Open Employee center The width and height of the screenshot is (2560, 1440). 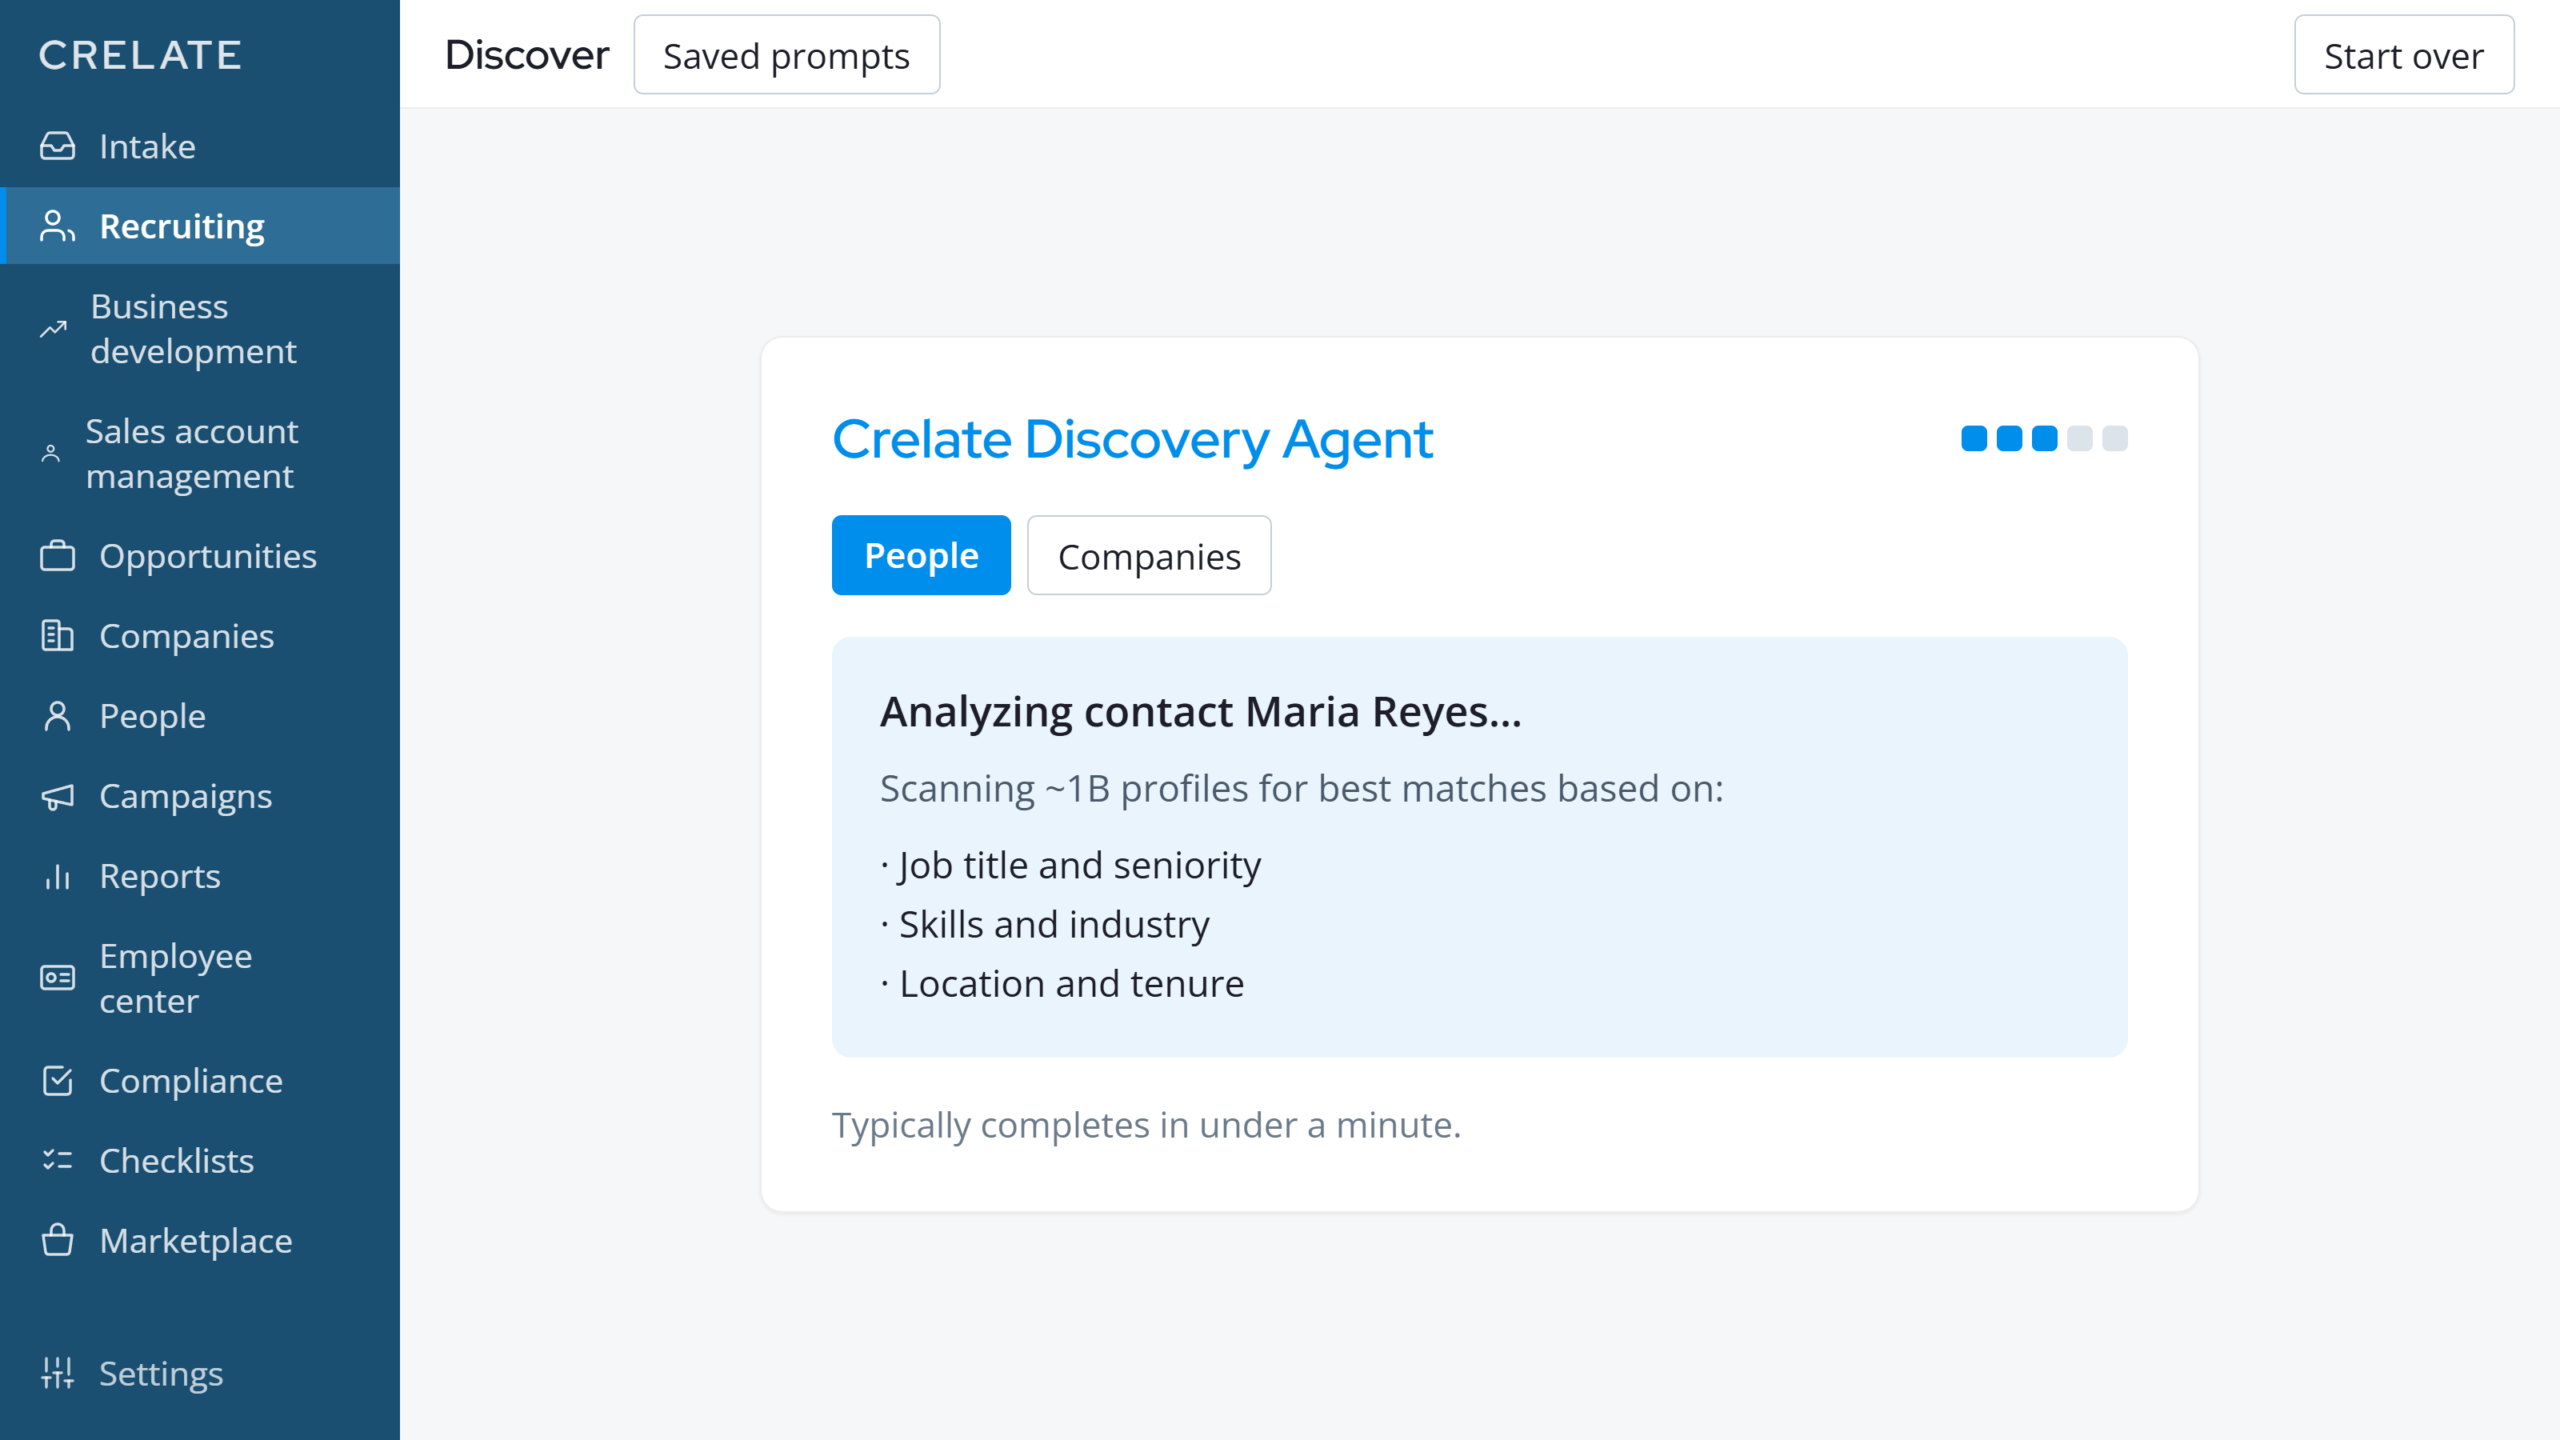click(x=200, y=978)
